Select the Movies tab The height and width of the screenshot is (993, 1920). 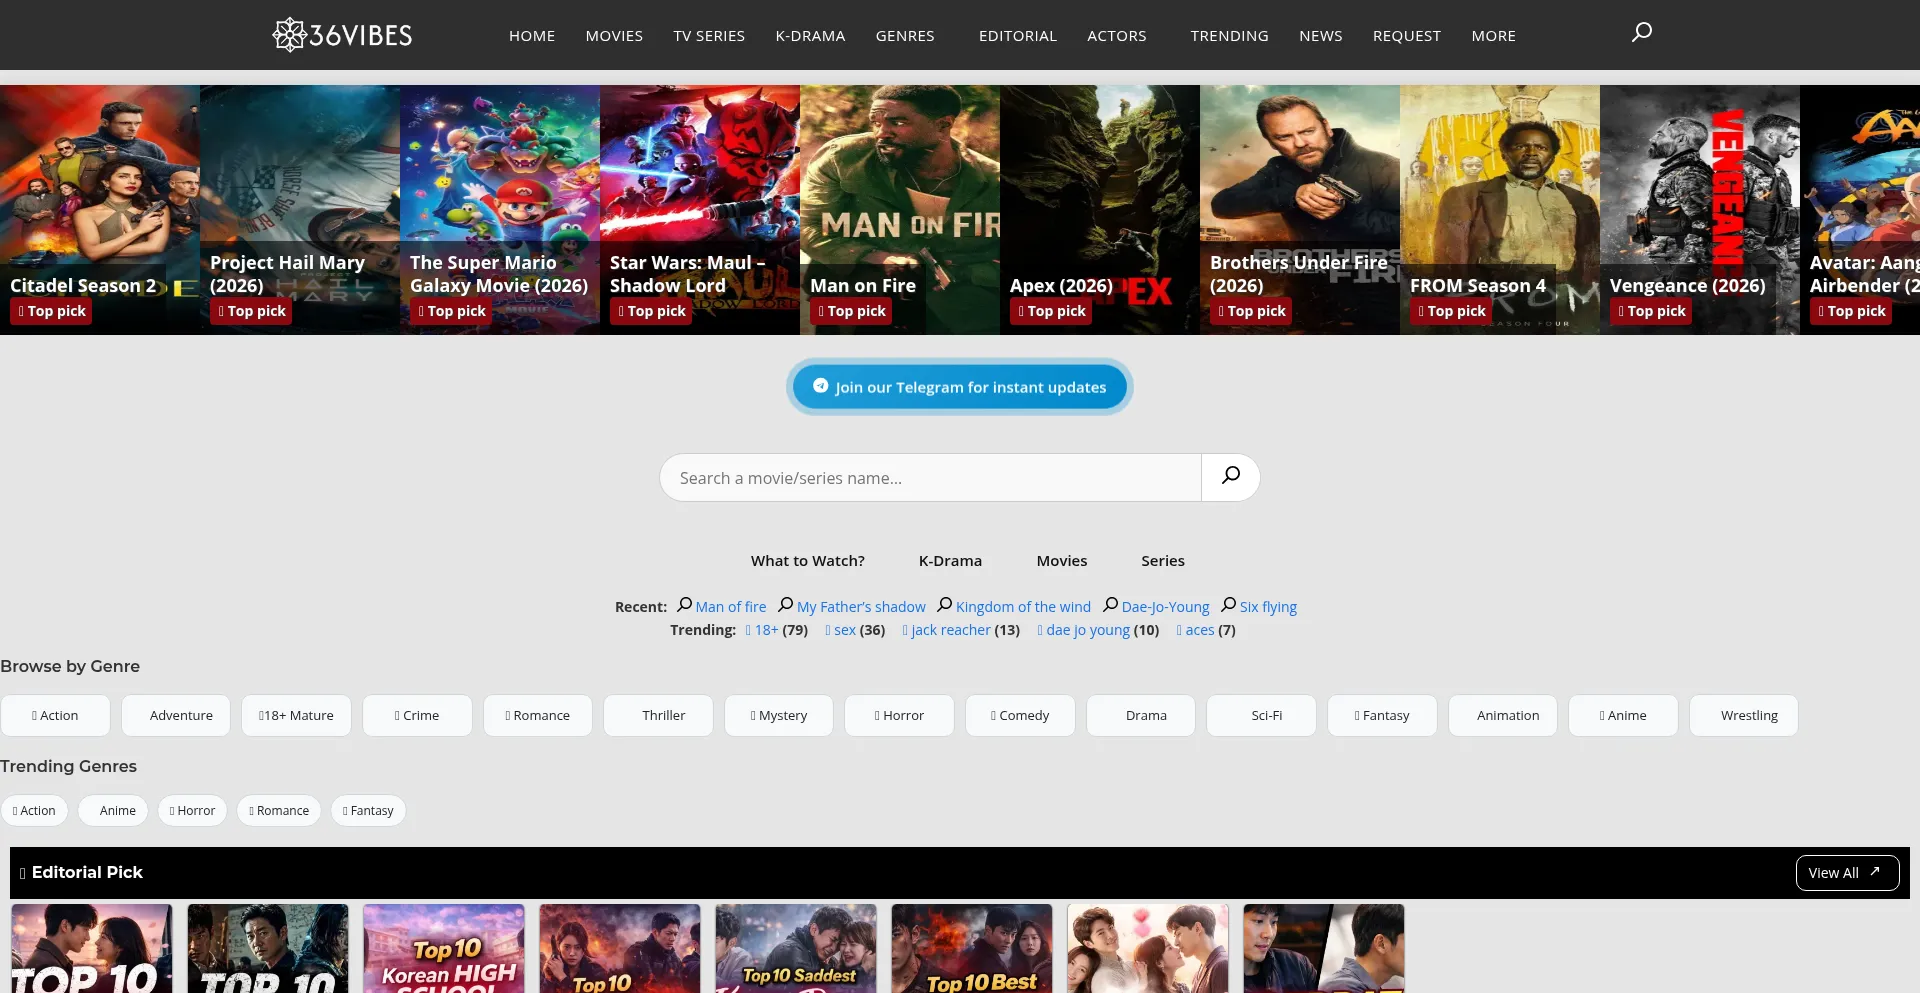click(x=1062, y=561)
